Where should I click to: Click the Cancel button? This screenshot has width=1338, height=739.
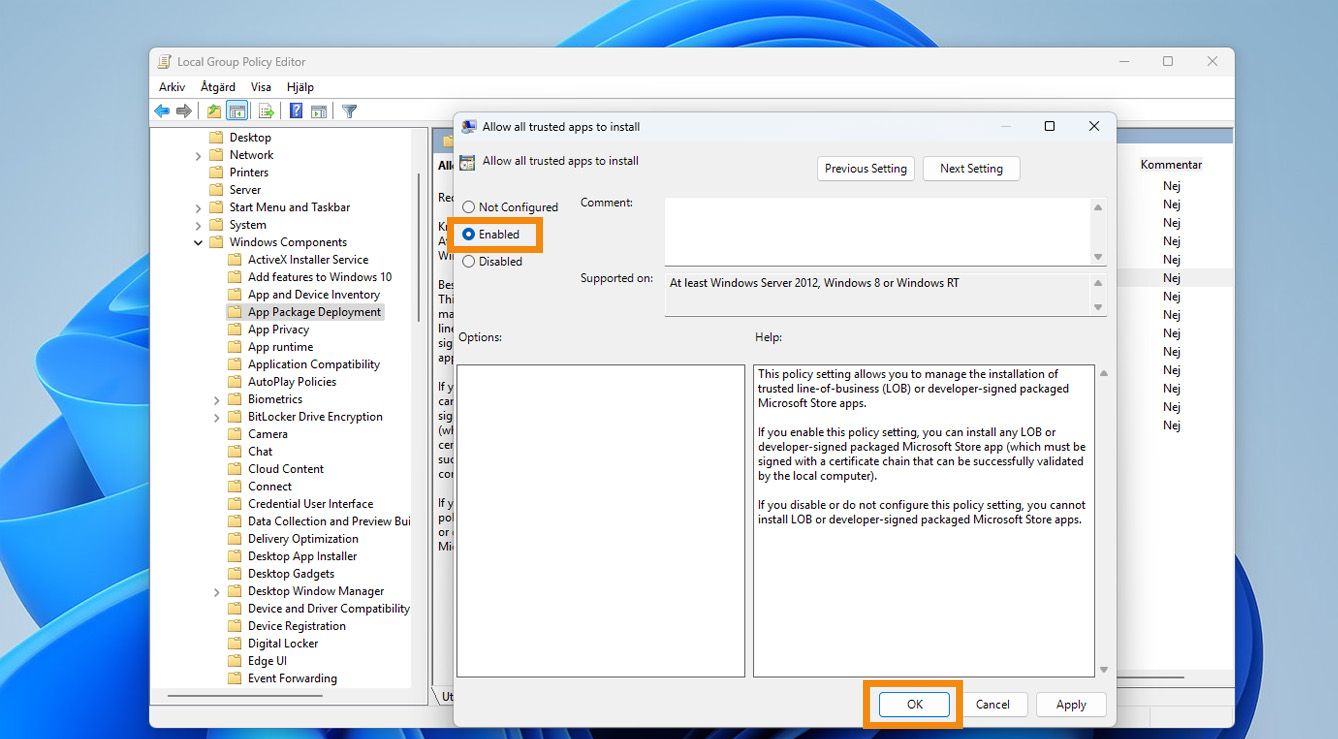[x=993, y=704]
